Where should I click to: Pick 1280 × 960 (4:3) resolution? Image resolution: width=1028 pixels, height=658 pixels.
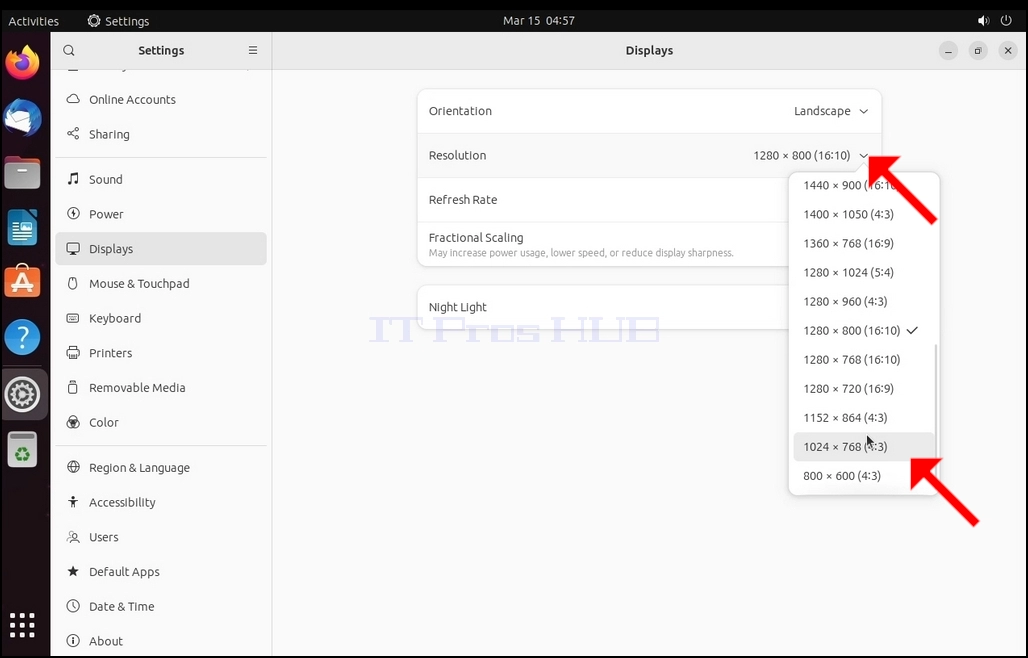(x=863, y=301)
